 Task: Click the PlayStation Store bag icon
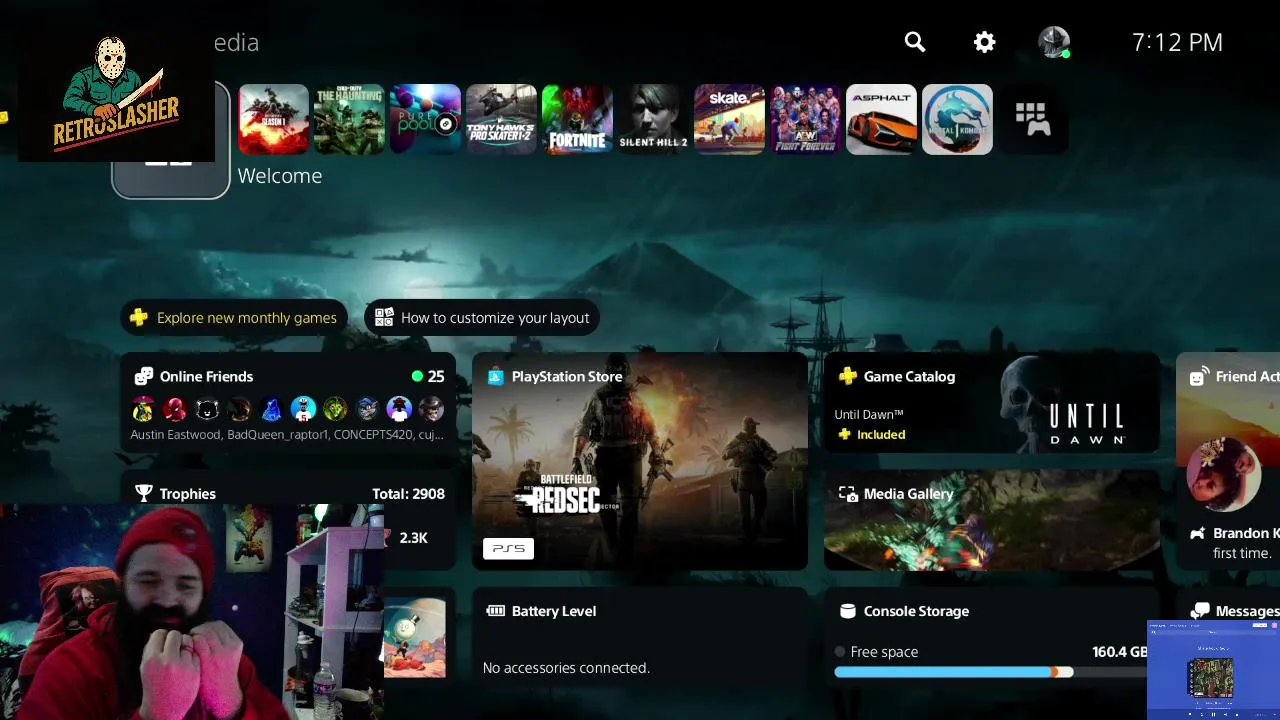(495, 377)
